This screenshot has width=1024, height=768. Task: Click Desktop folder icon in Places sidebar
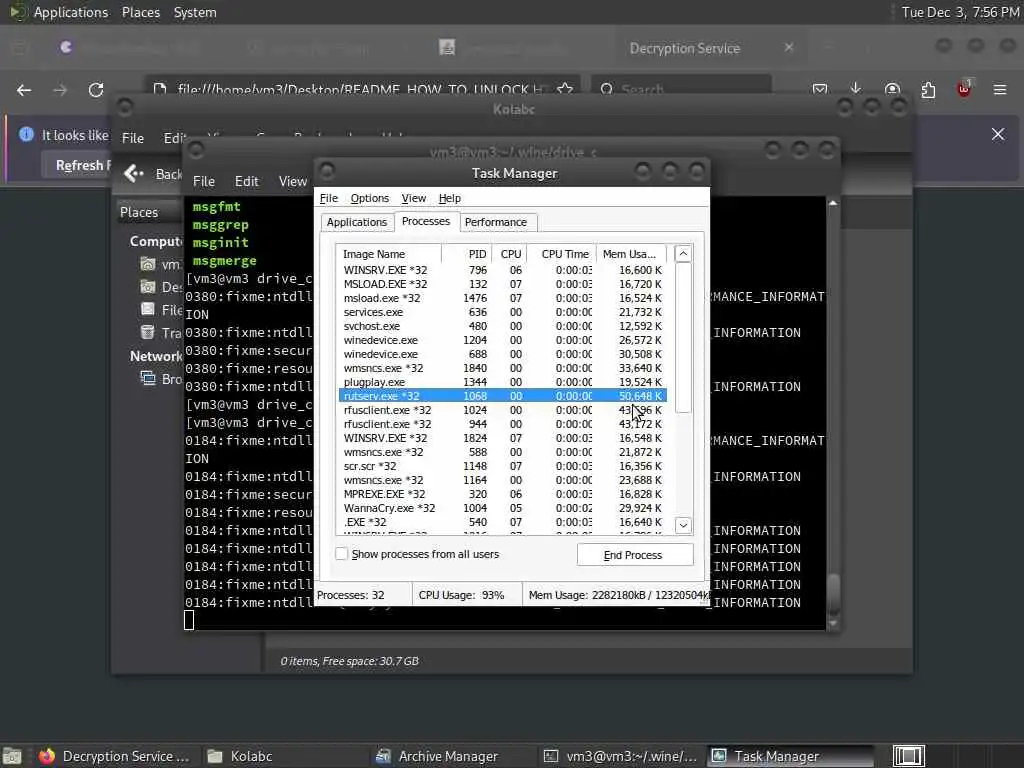pos(148,287)
